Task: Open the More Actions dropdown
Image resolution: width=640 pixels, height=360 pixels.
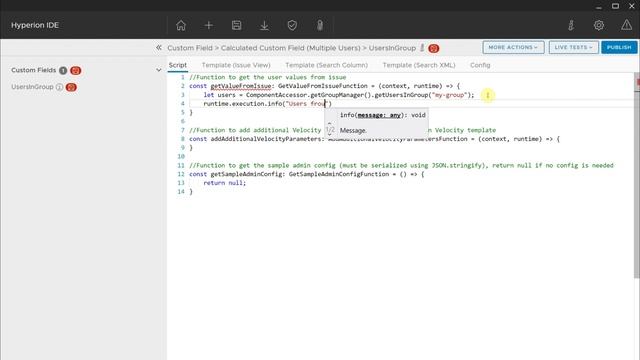Action: coord(513,47)
